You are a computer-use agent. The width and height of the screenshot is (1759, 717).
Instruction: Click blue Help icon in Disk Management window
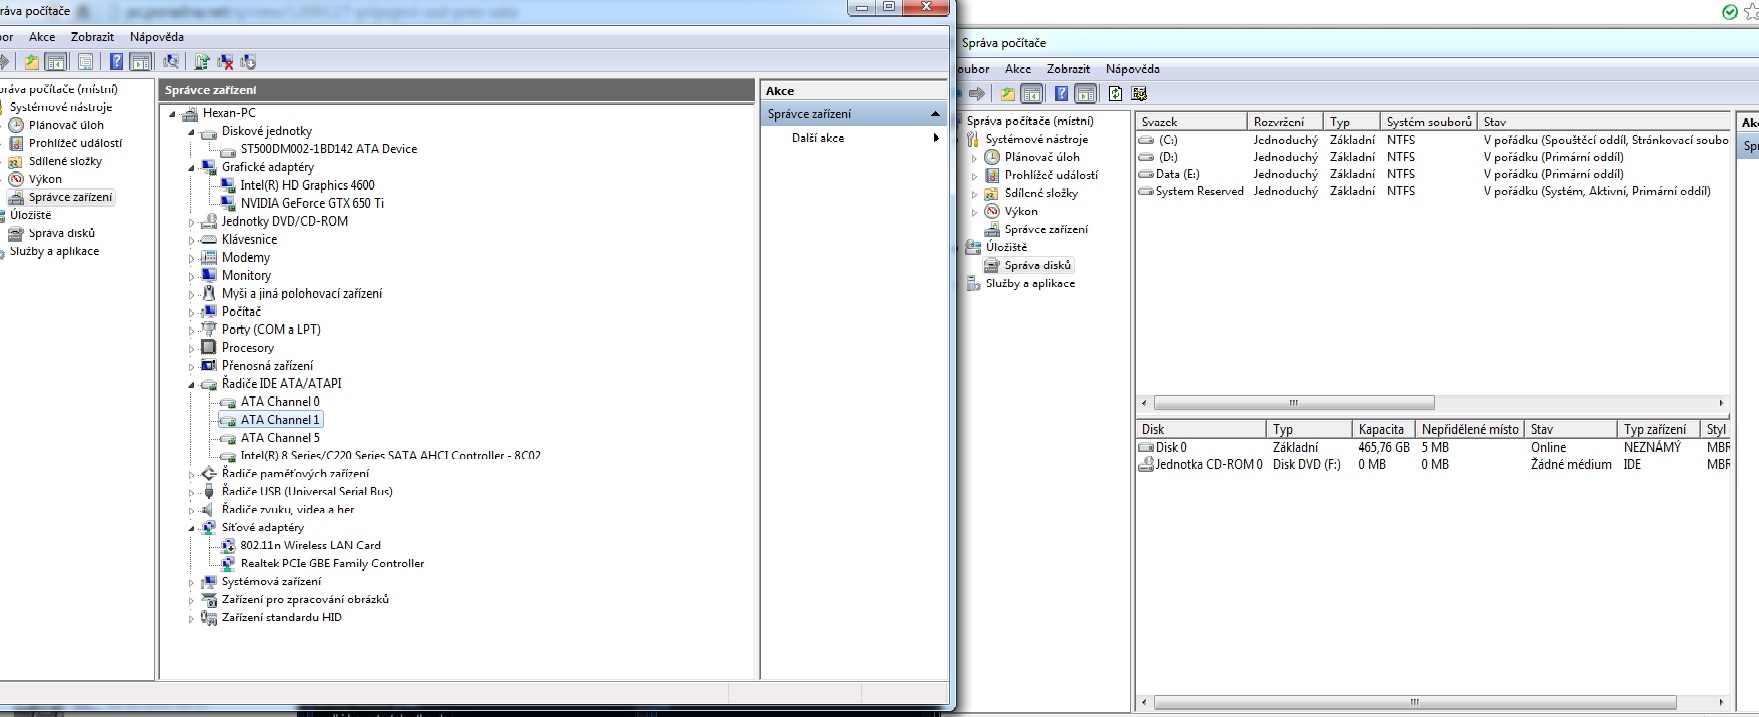point(1061,94)
